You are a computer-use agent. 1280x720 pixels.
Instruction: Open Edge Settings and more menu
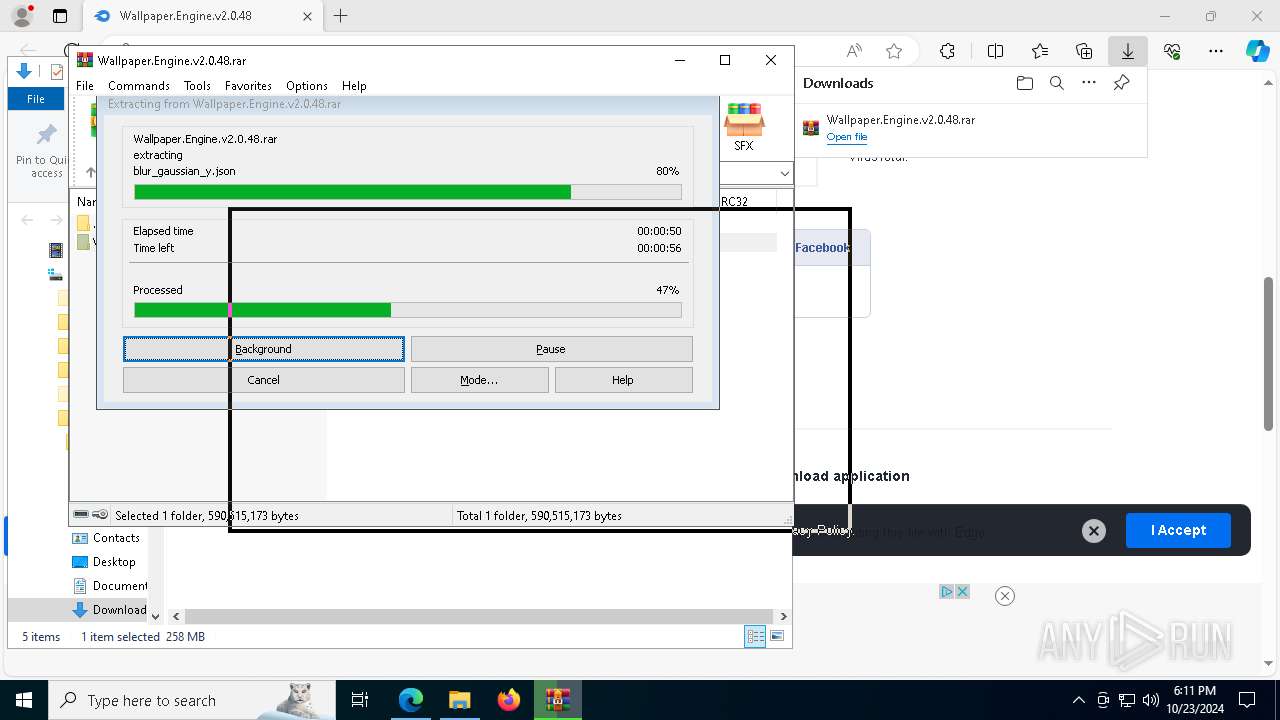(1216, 51)
